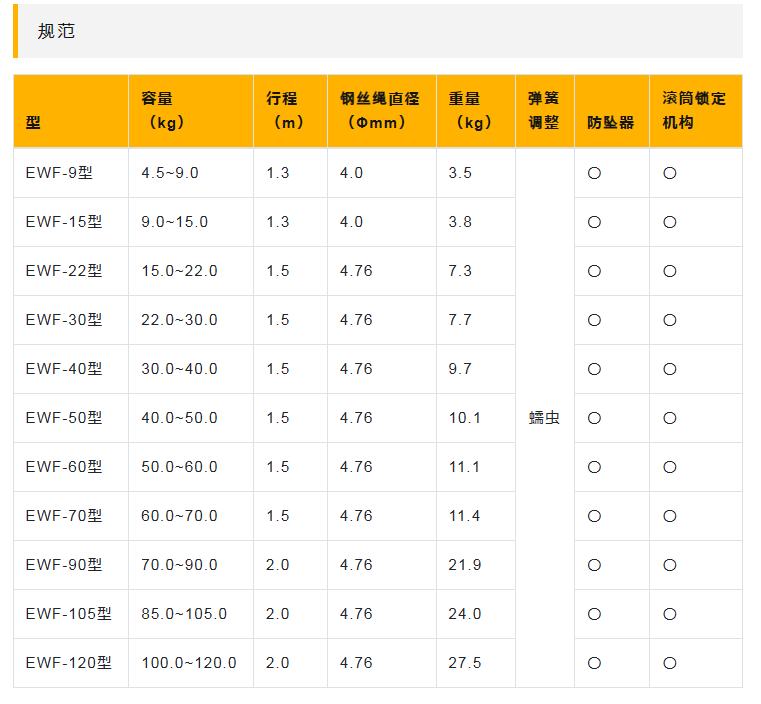Click the 蠕虫 spring adjustment cell
Image resolution: width=761 pixels, height=704 pixels.
point(544,418)
